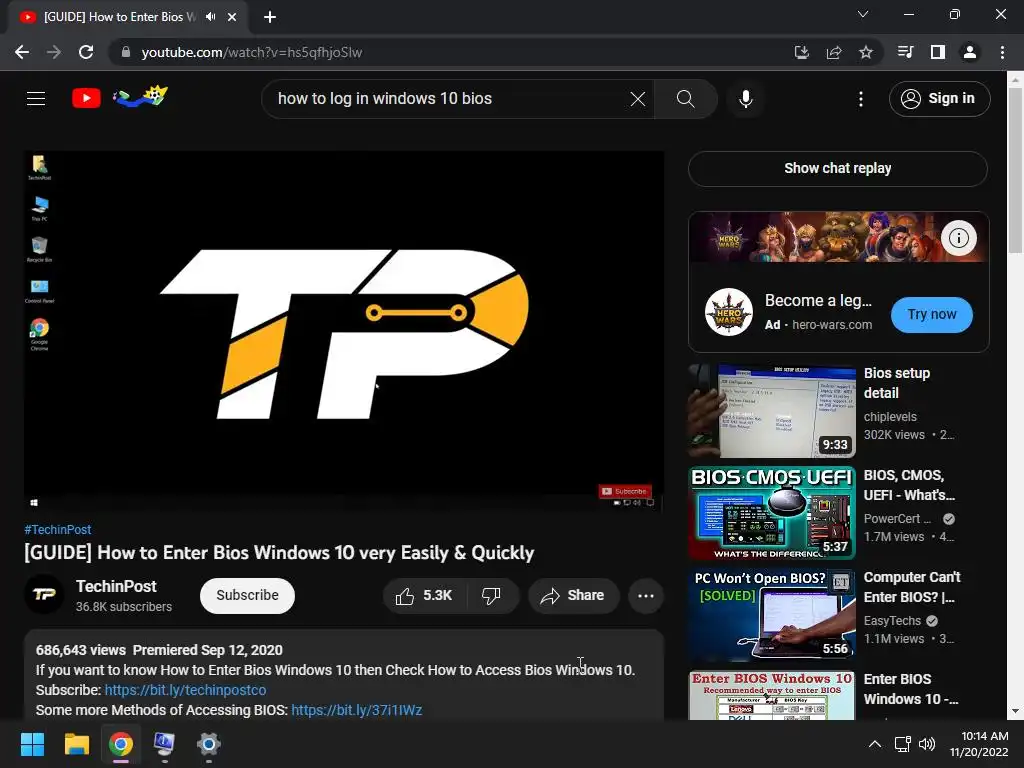Image resolution: width=1024 pixels, height=768 pixels.
Task: Like the video (5.3K)
Action: coord(424,596)
